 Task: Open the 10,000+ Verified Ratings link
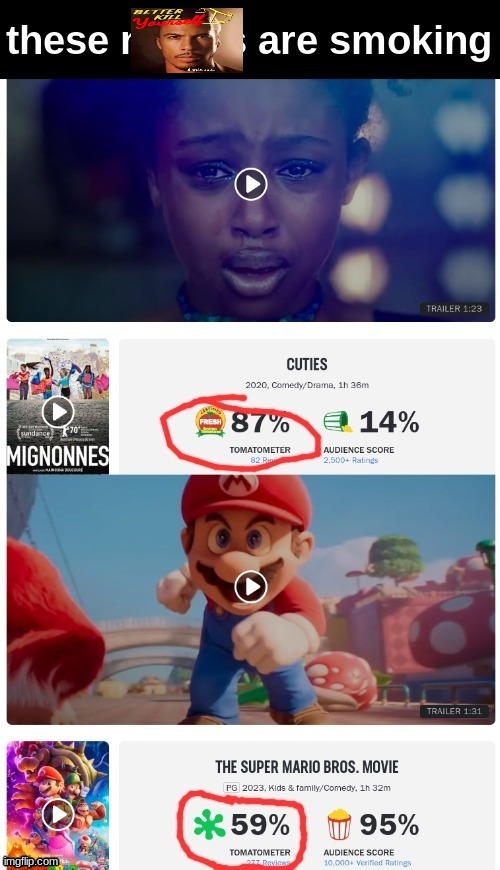pos(367,863)
